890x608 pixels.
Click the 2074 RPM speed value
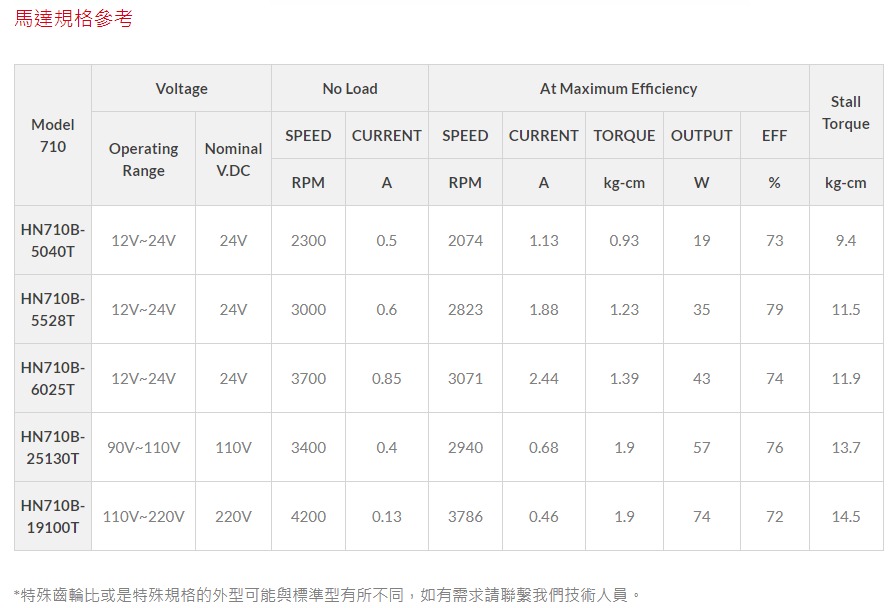coord(465,240)
